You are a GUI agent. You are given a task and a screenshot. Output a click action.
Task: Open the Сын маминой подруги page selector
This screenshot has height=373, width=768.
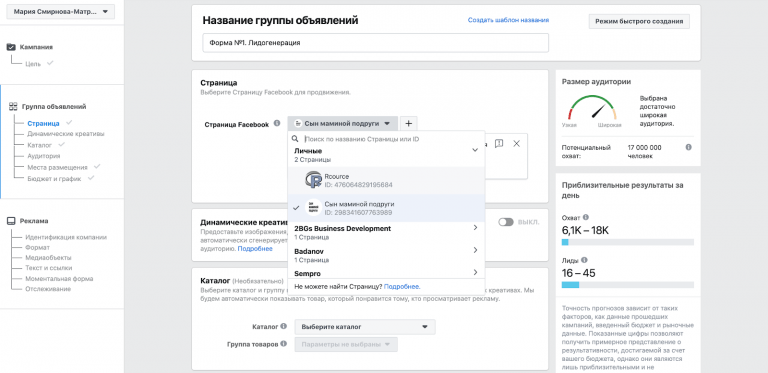click(x=342, y=124)
